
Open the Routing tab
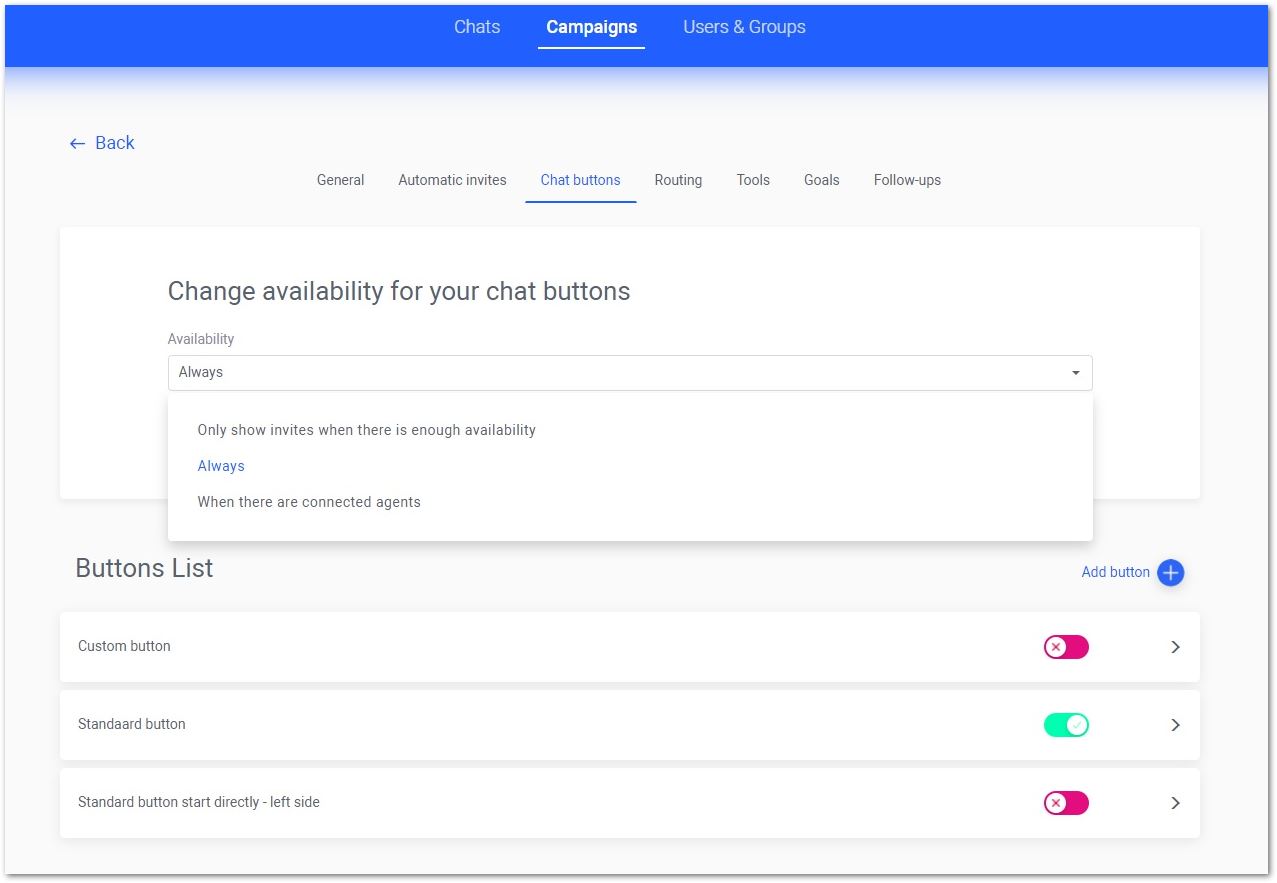[x=678, y=180]
